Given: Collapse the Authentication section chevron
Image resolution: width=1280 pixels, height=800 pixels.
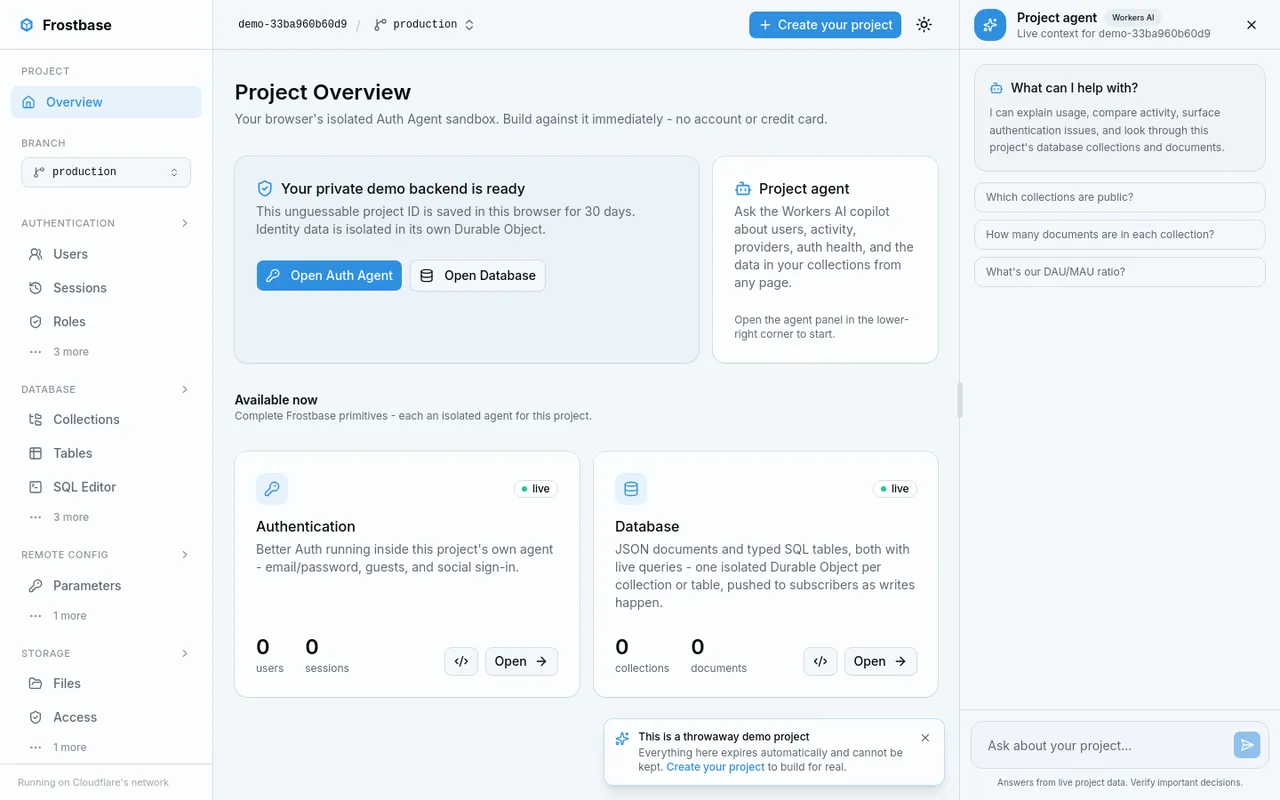Looking at the screenshot, I should click(x=185, y=223).
